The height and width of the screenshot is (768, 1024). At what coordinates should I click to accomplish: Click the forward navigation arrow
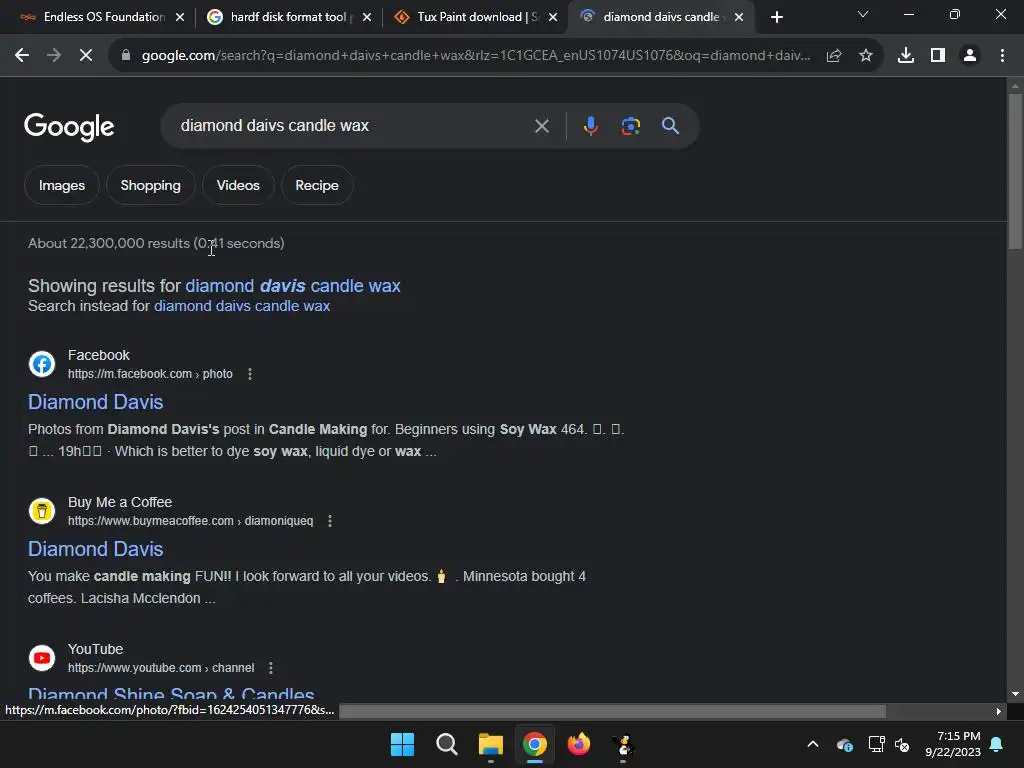(54, 56)
